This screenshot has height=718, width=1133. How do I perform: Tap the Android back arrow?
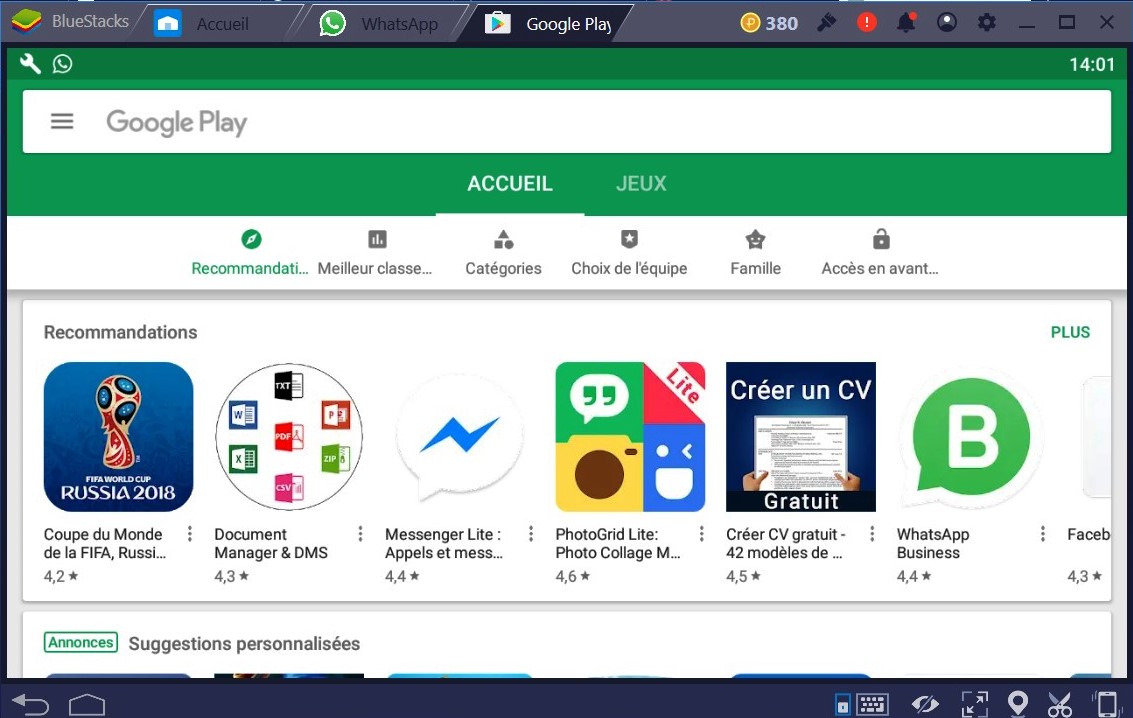coord(30,703)
